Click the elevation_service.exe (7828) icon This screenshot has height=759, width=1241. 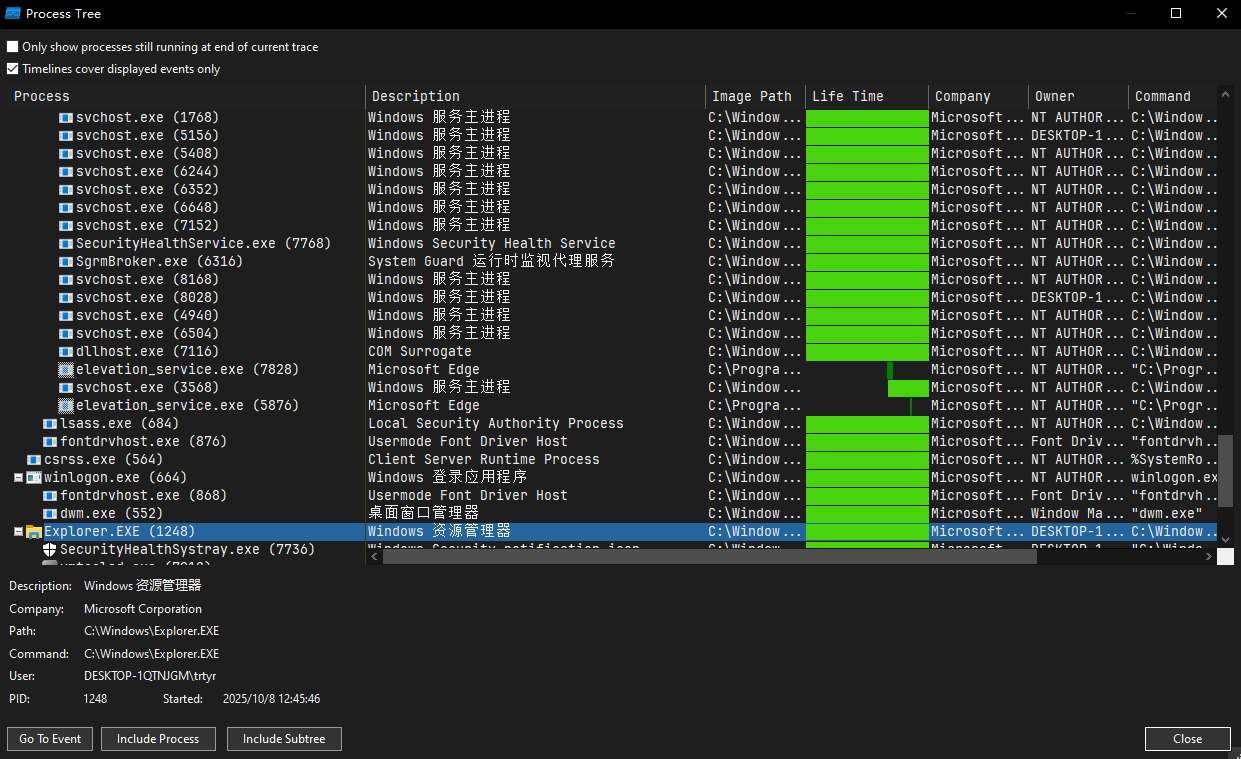(x=66, y=370)
